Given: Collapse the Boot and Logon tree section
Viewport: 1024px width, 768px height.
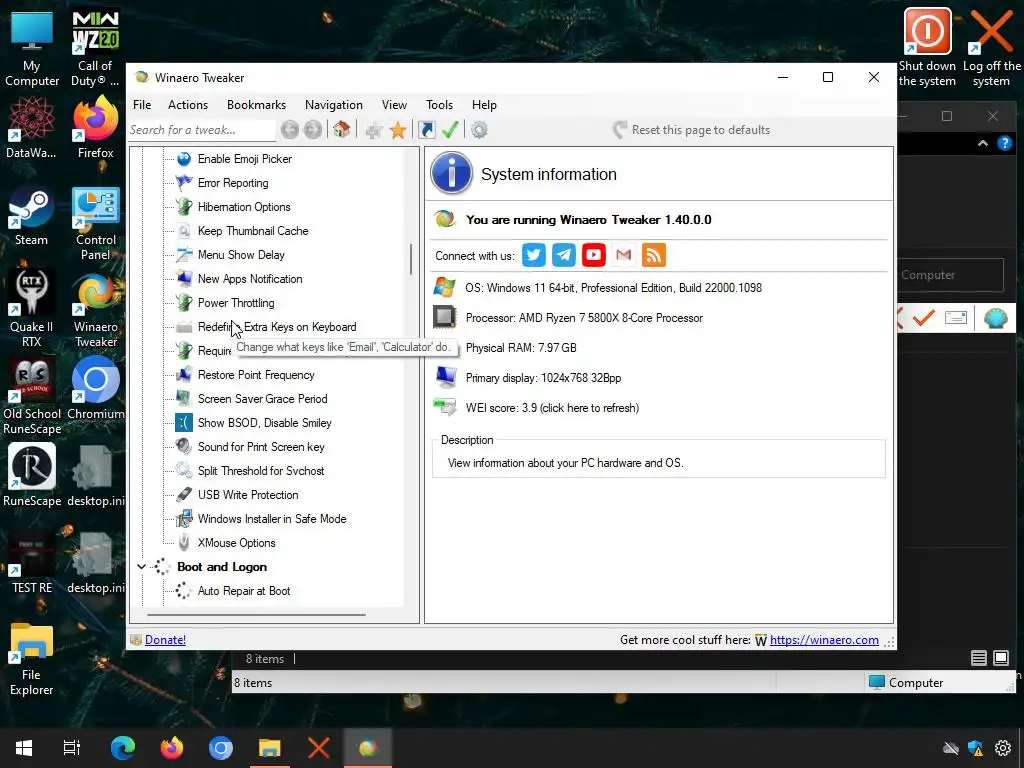Looking at the screenshot, I should (x=141, y=567).
